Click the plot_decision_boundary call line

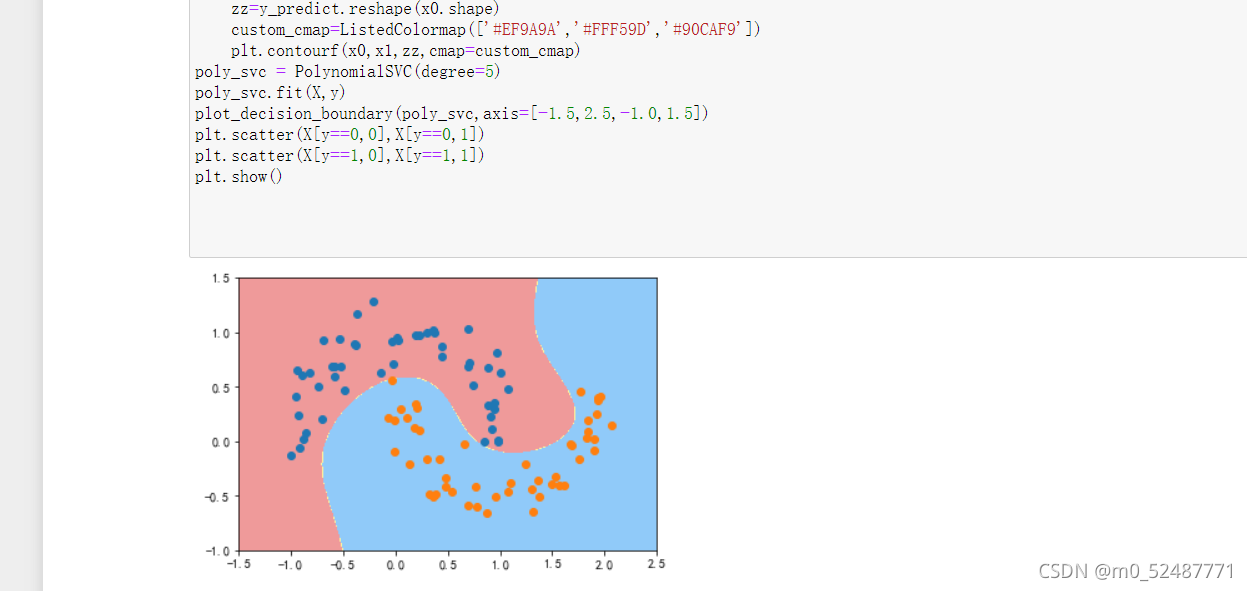pos(452,114)
